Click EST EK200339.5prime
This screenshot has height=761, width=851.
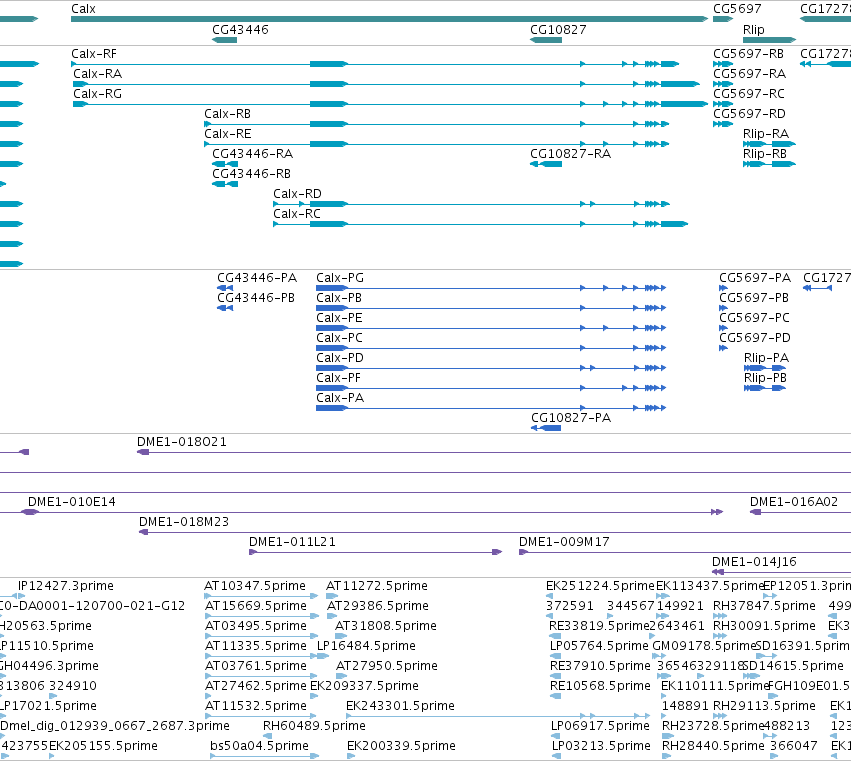click(x=401, y=746)
